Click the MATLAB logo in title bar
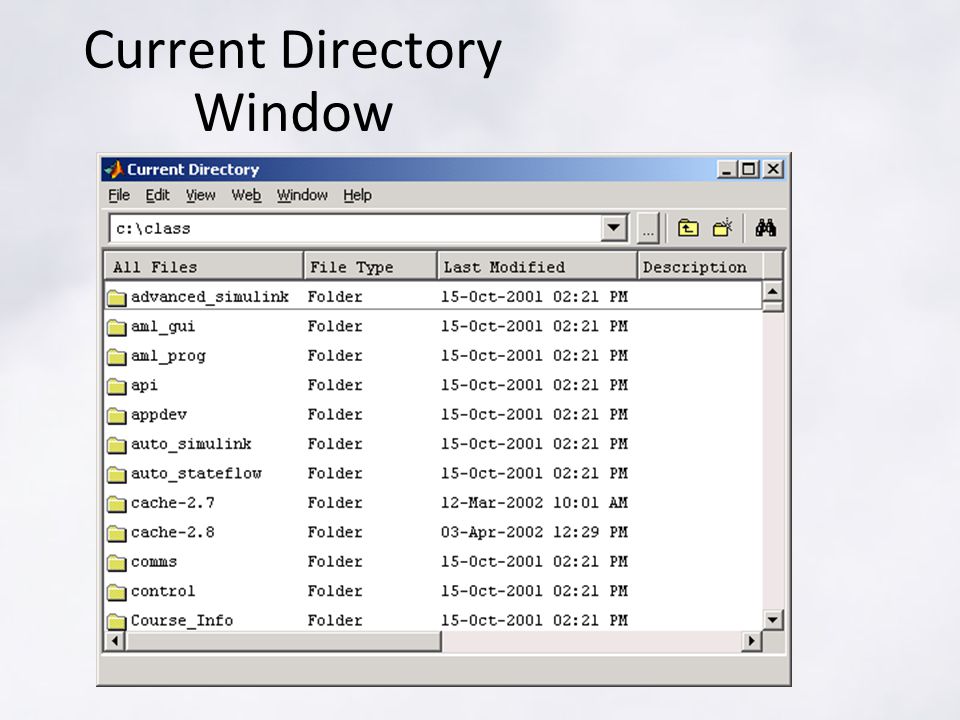Image resolution: width=960 pixels, height=720 pixels. tap(114, 169)
